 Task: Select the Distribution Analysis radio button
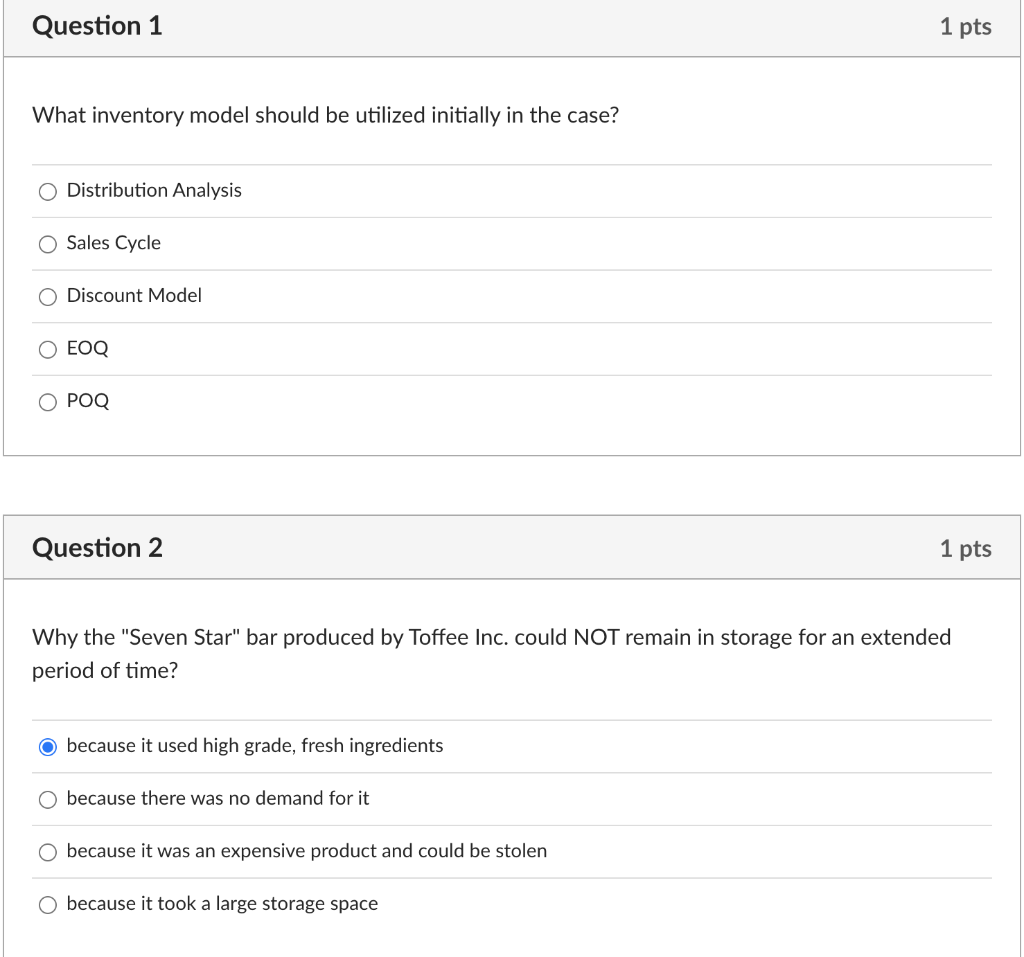(x=47, y=191)
